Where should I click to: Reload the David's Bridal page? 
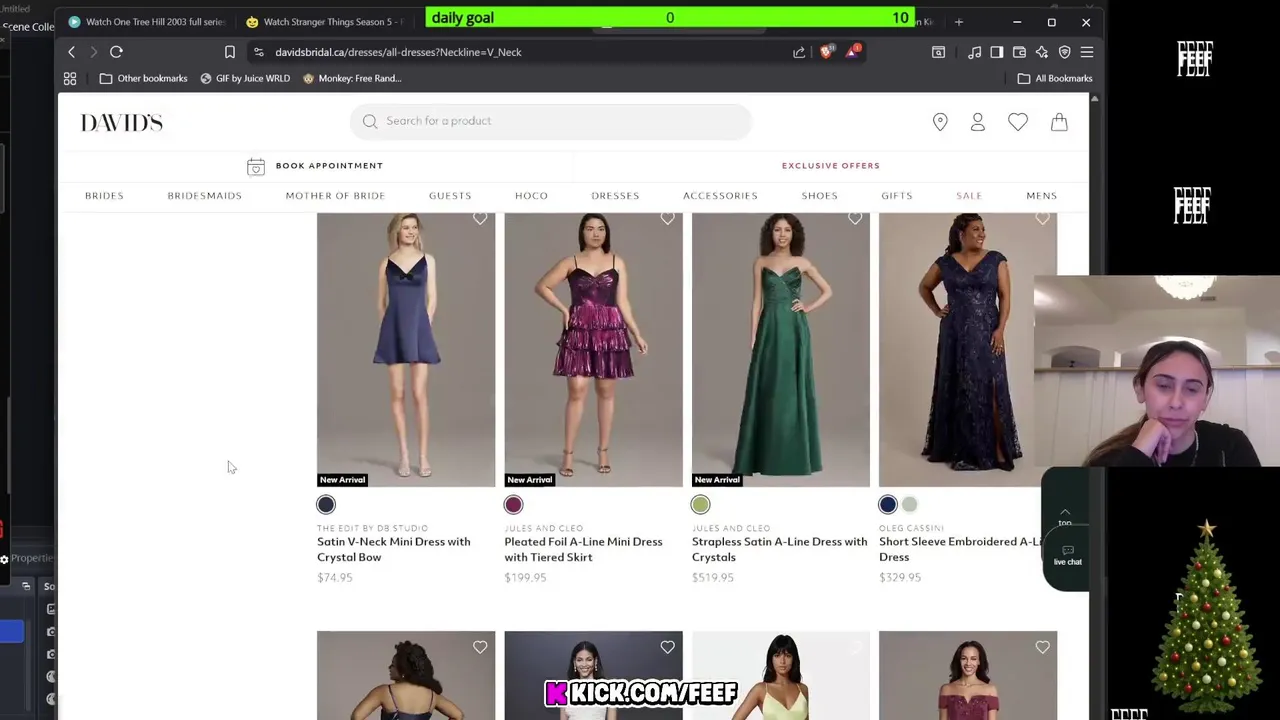(116, 52)
